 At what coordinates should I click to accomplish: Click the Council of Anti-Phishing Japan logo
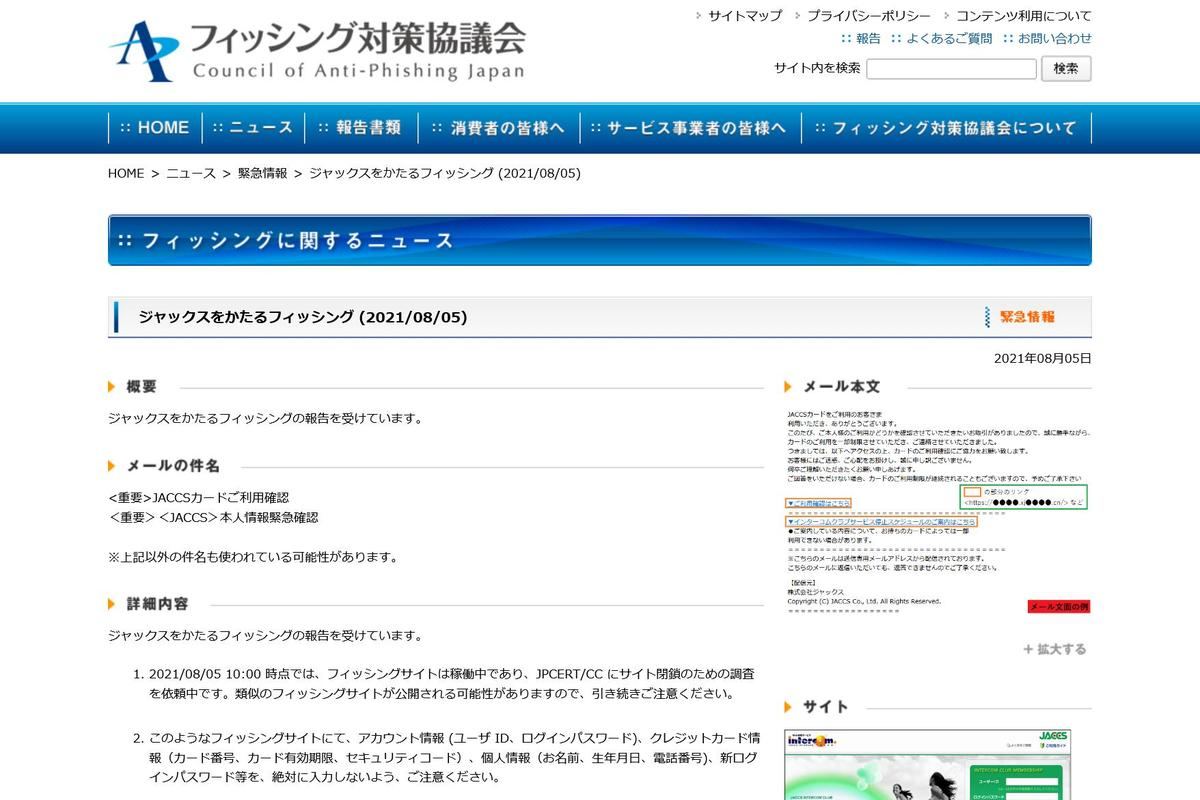[317, 51]
